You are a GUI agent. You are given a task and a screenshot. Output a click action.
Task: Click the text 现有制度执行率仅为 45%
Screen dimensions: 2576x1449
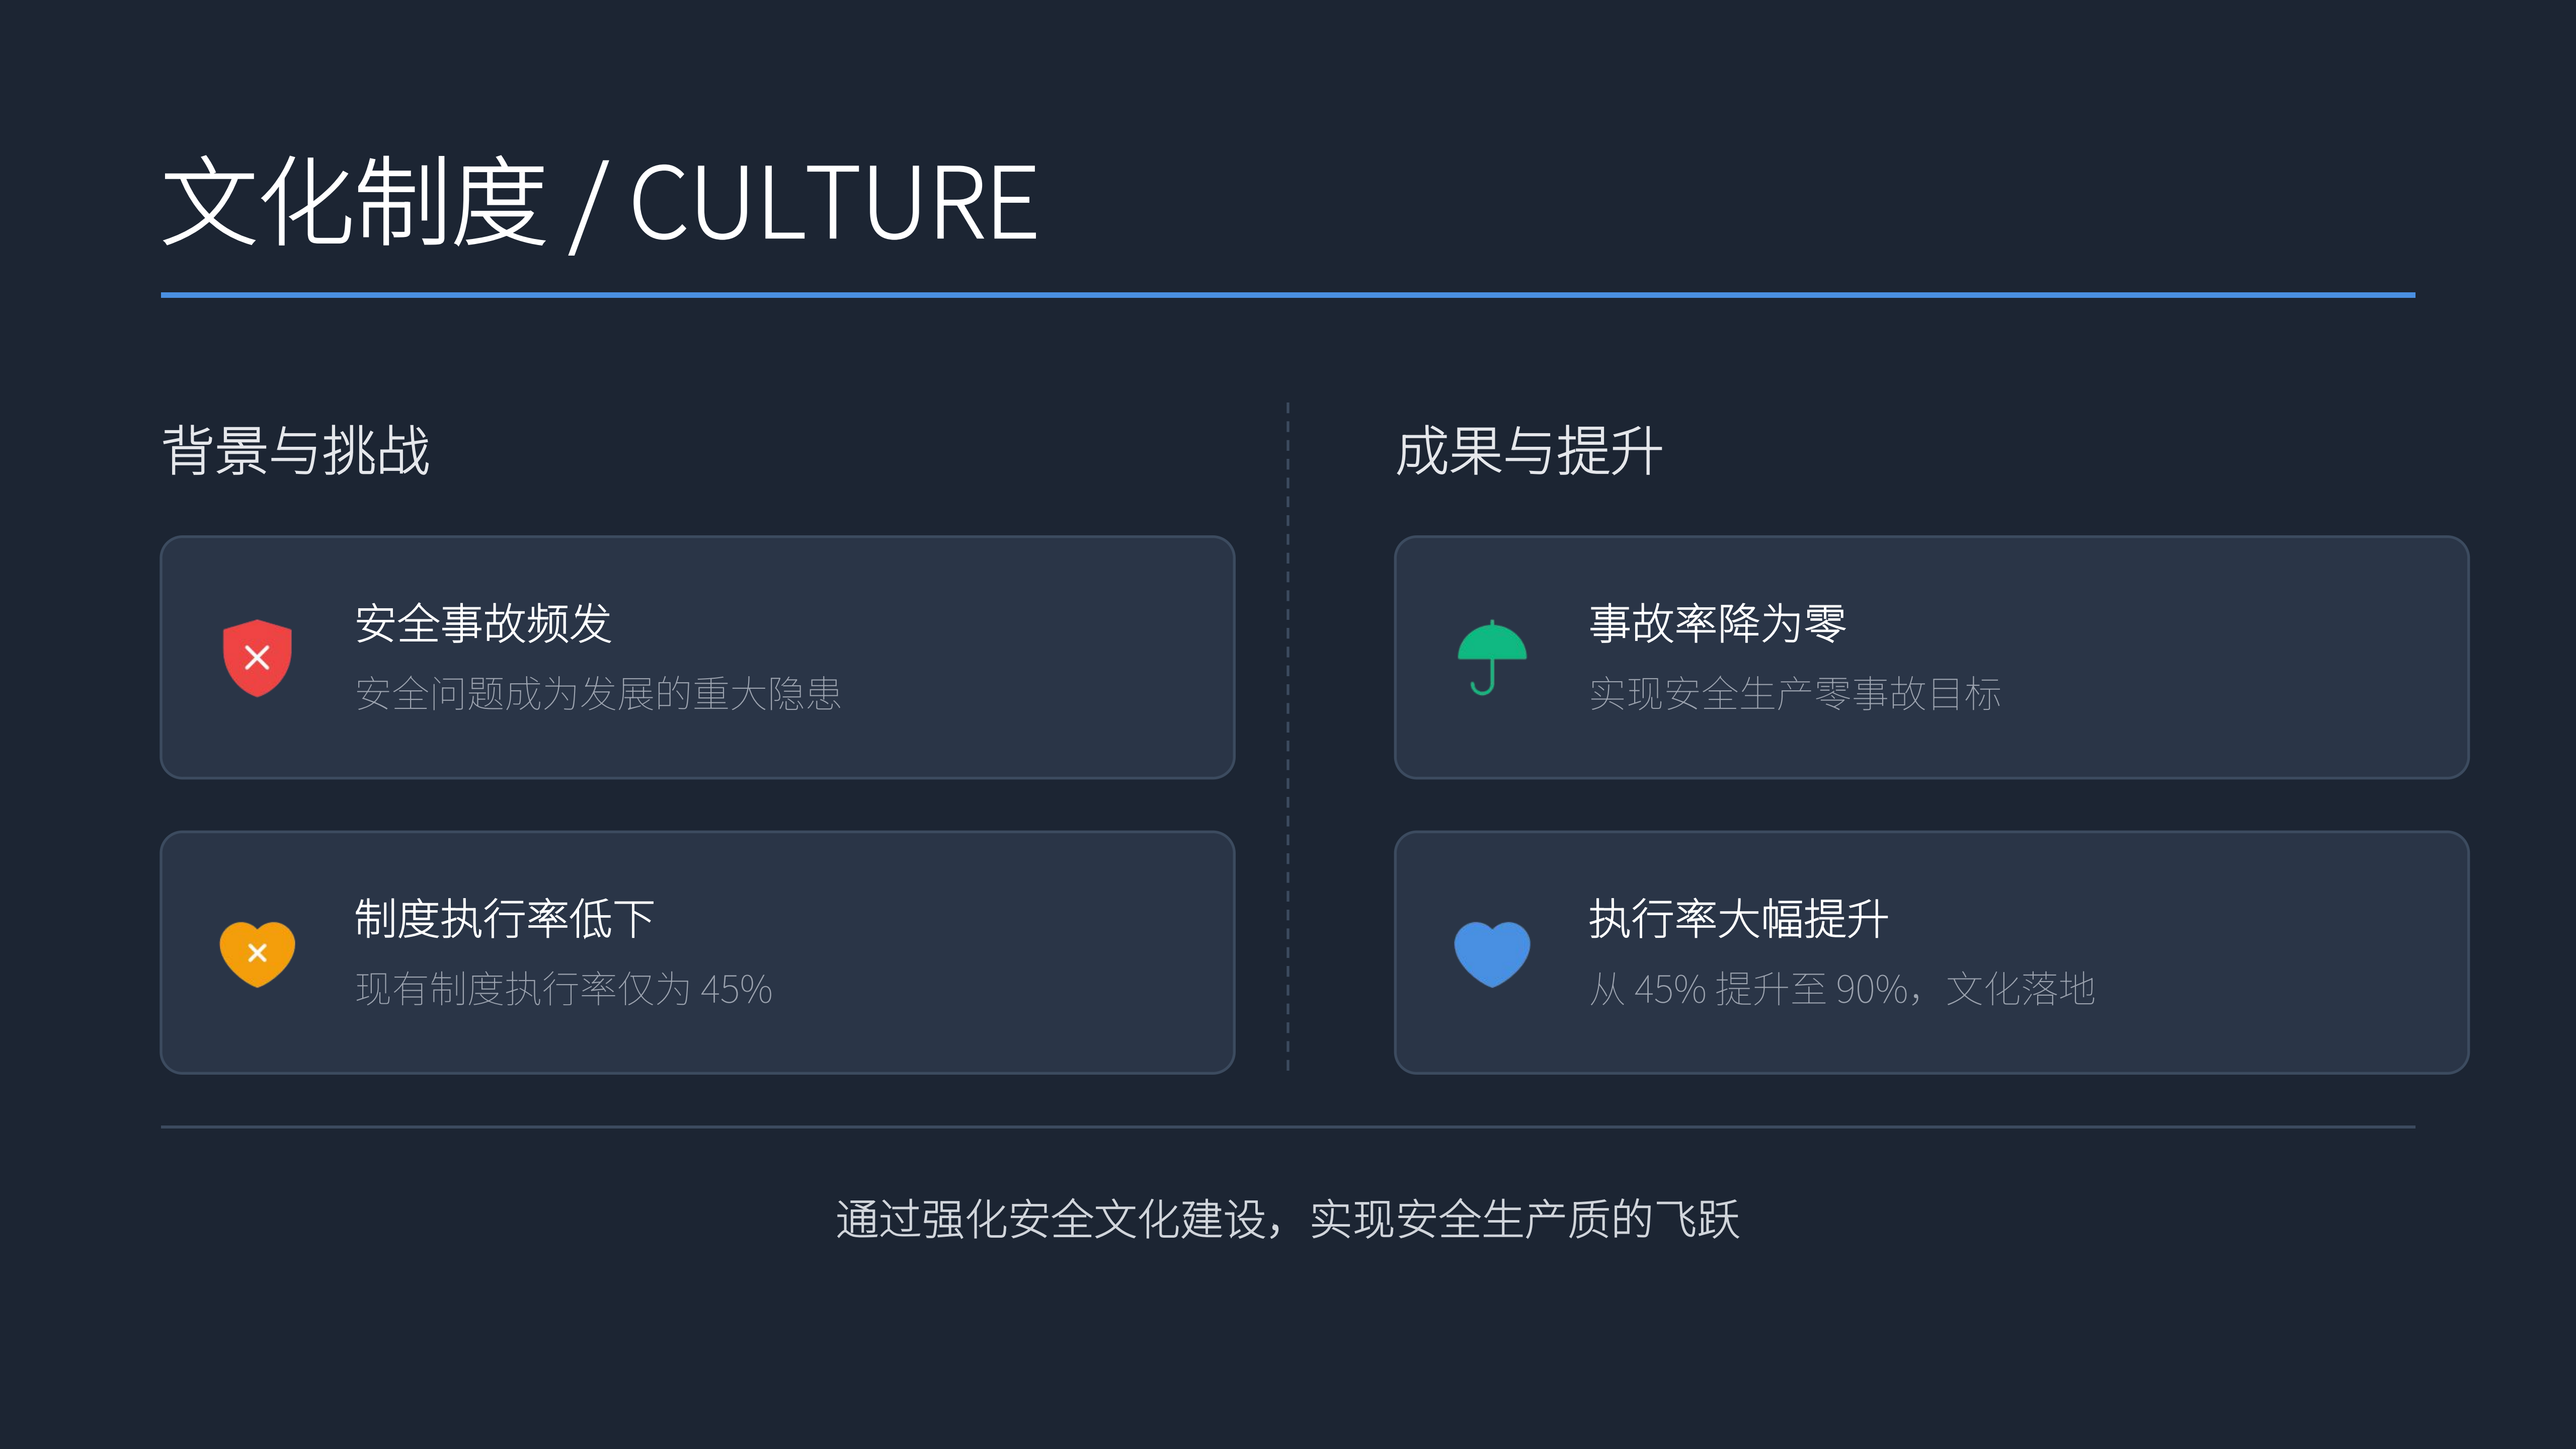click(x=564, y=989)
